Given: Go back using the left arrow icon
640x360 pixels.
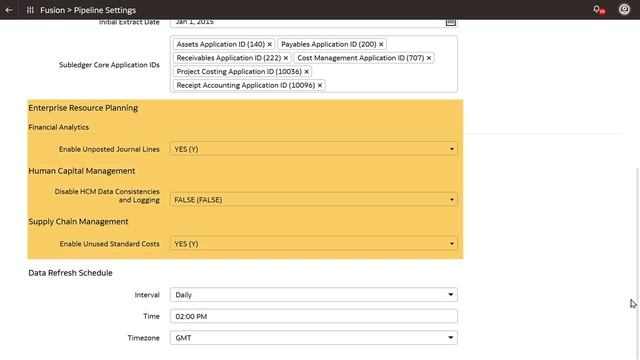Looking at the screenshot, I should (x=9, y=10).
